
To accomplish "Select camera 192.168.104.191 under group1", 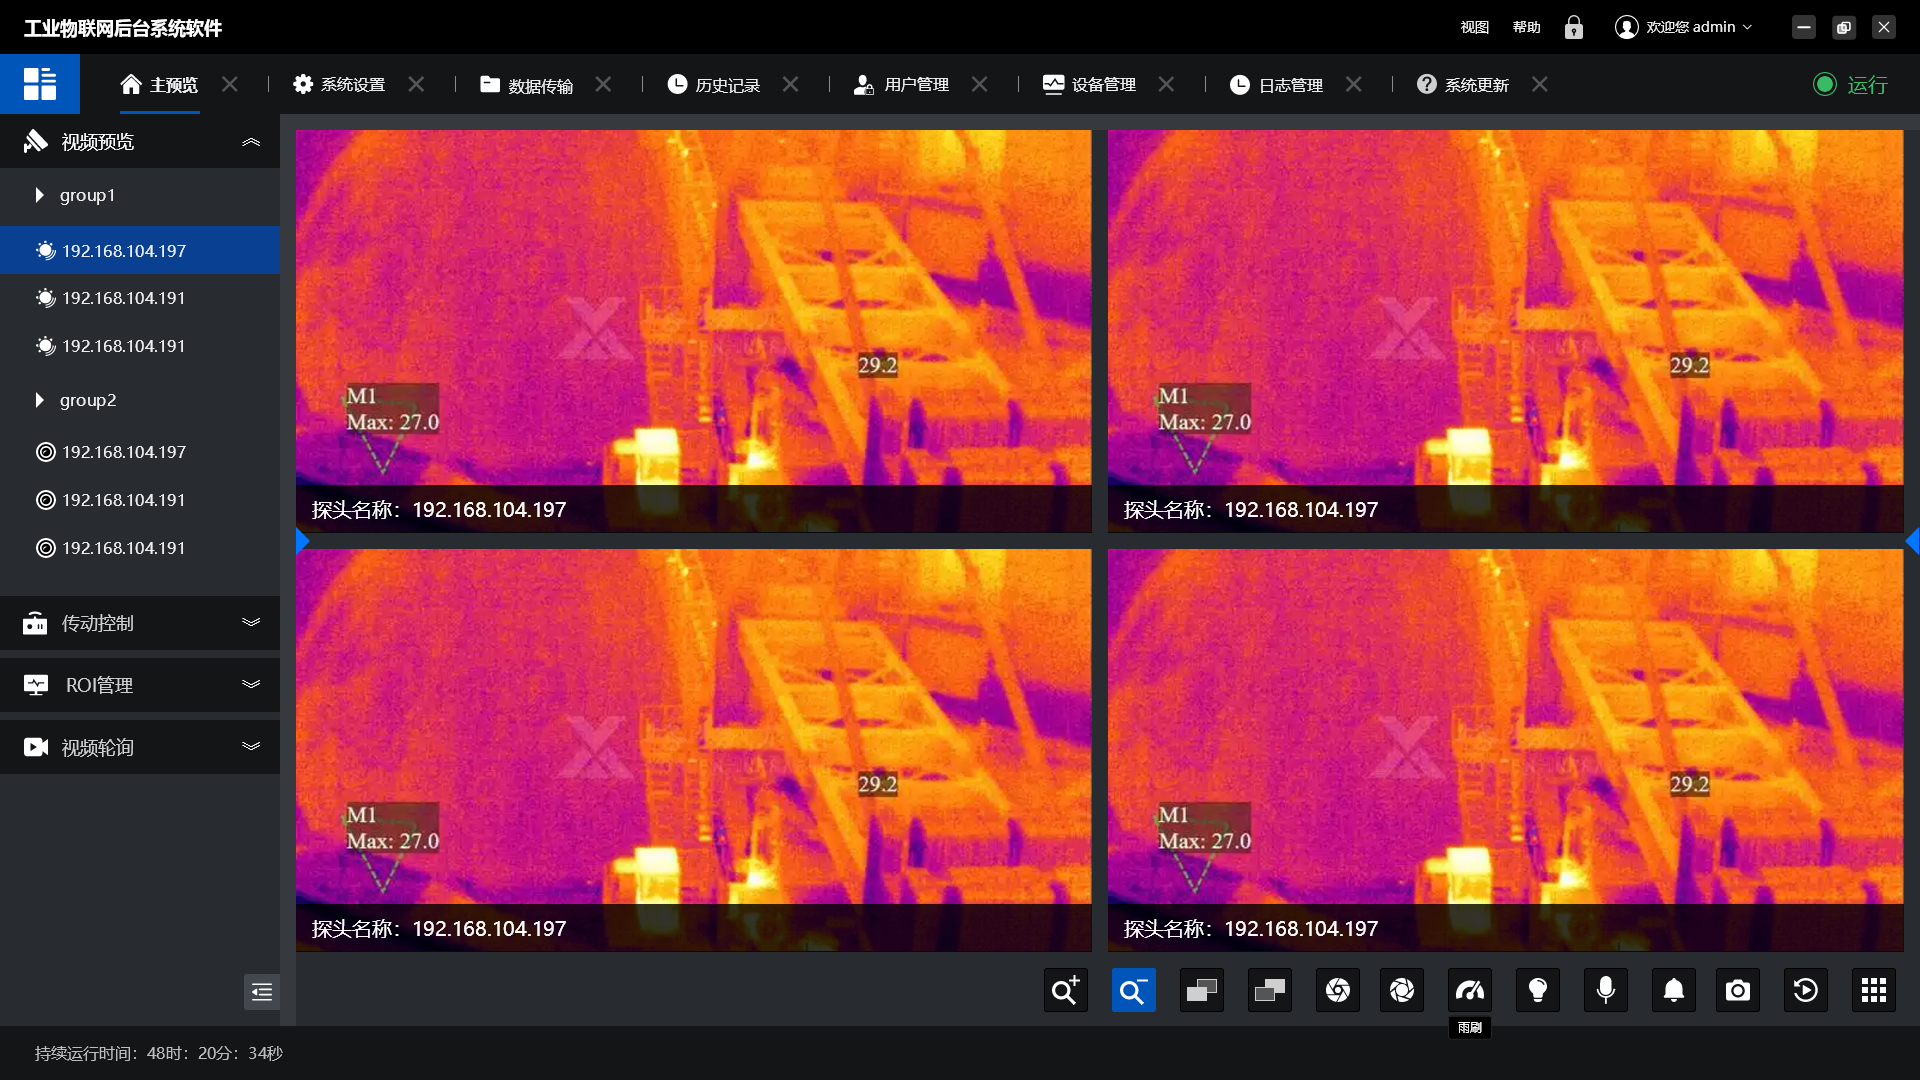I will [122, 298].
